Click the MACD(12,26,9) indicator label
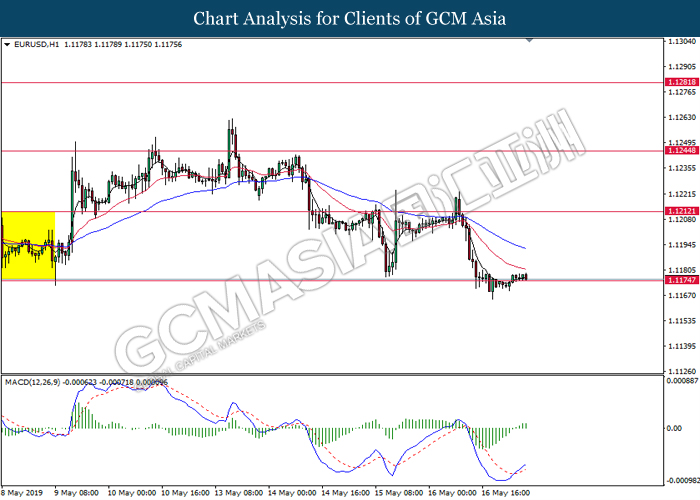The height and width of the screenshot is (500, 700). pos(32,382)
